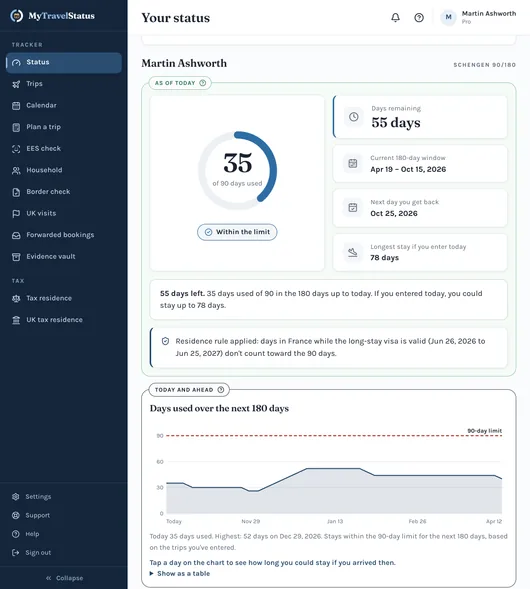Click the Within the limit badge
The height and width of the screenshot is (589, 530).
pos(237,232)
